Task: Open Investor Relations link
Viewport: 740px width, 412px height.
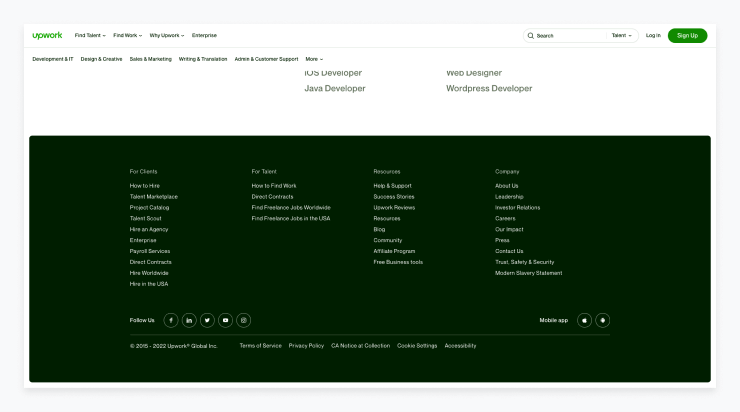Action: point(517,208)
